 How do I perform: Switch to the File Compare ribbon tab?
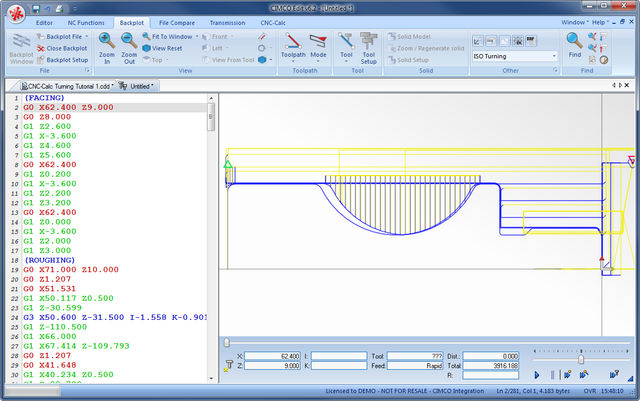click(177, 23)
